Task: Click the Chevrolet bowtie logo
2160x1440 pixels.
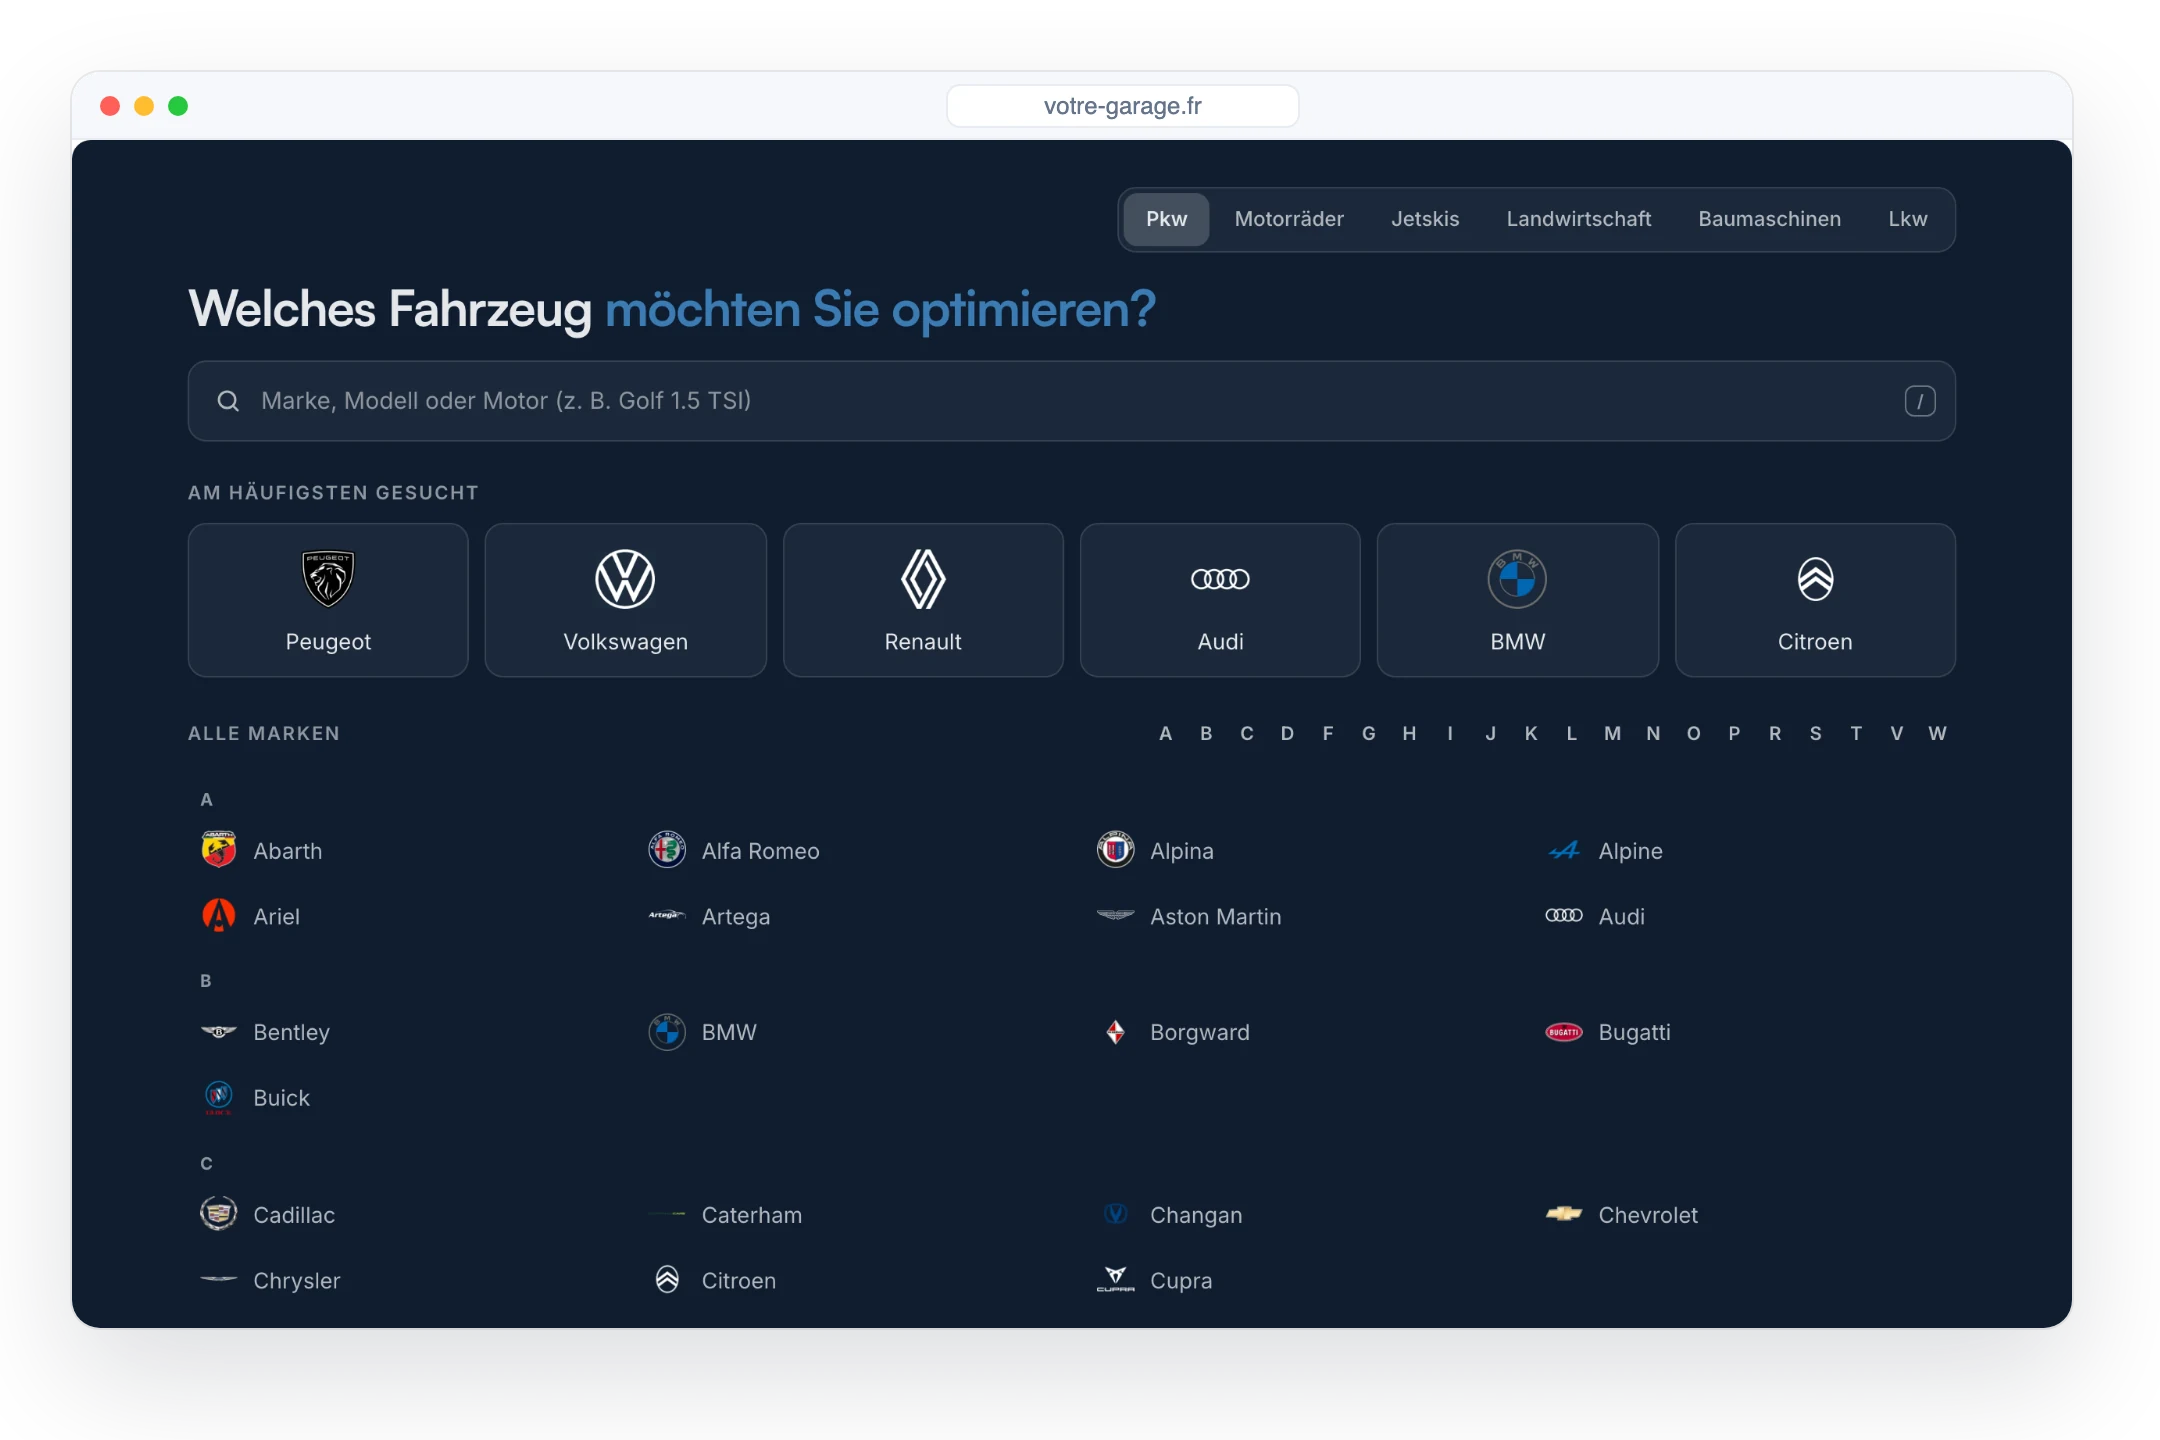Action: coord(1564,1214)
